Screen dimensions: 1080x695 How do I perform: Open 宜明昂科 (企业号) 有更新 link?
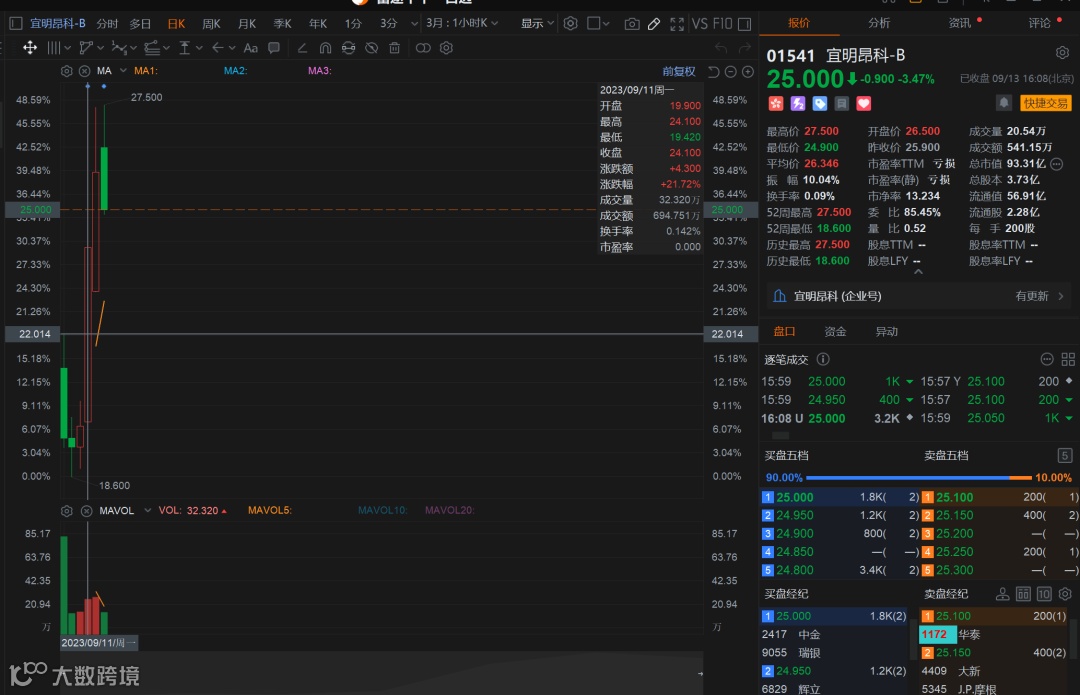919,296
